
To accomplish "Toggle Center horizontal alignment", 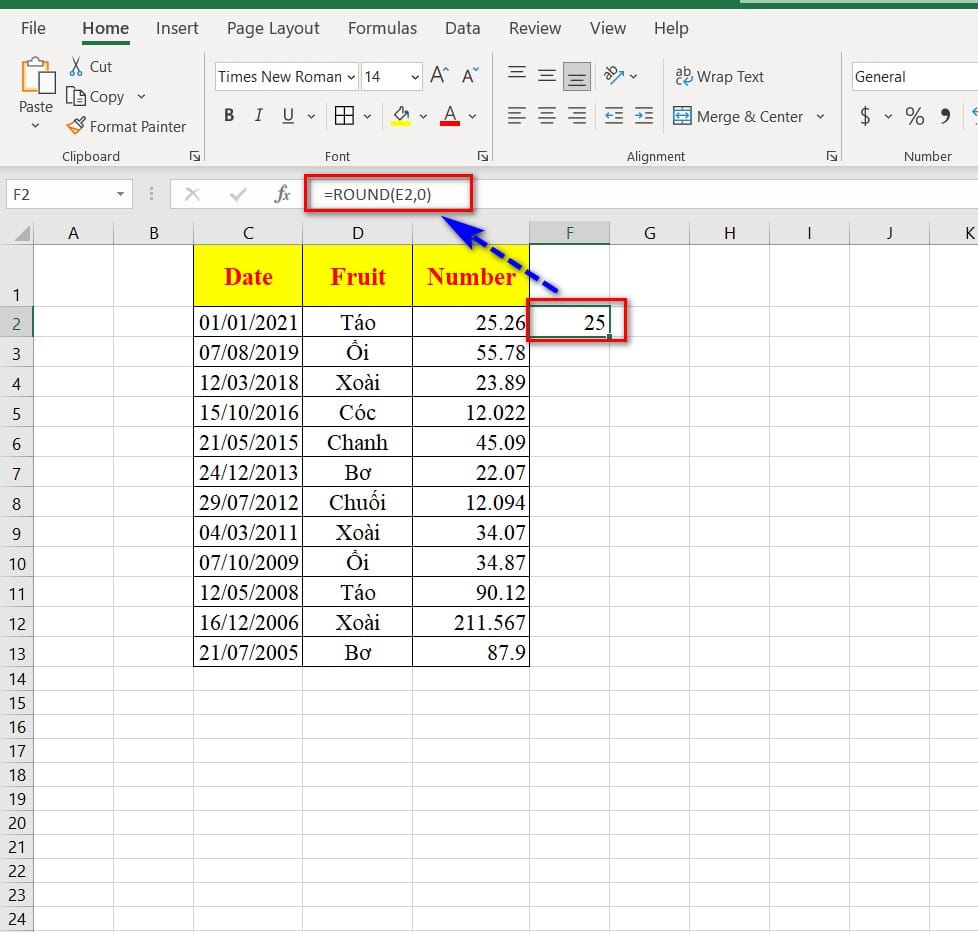I will pos(547,115).
